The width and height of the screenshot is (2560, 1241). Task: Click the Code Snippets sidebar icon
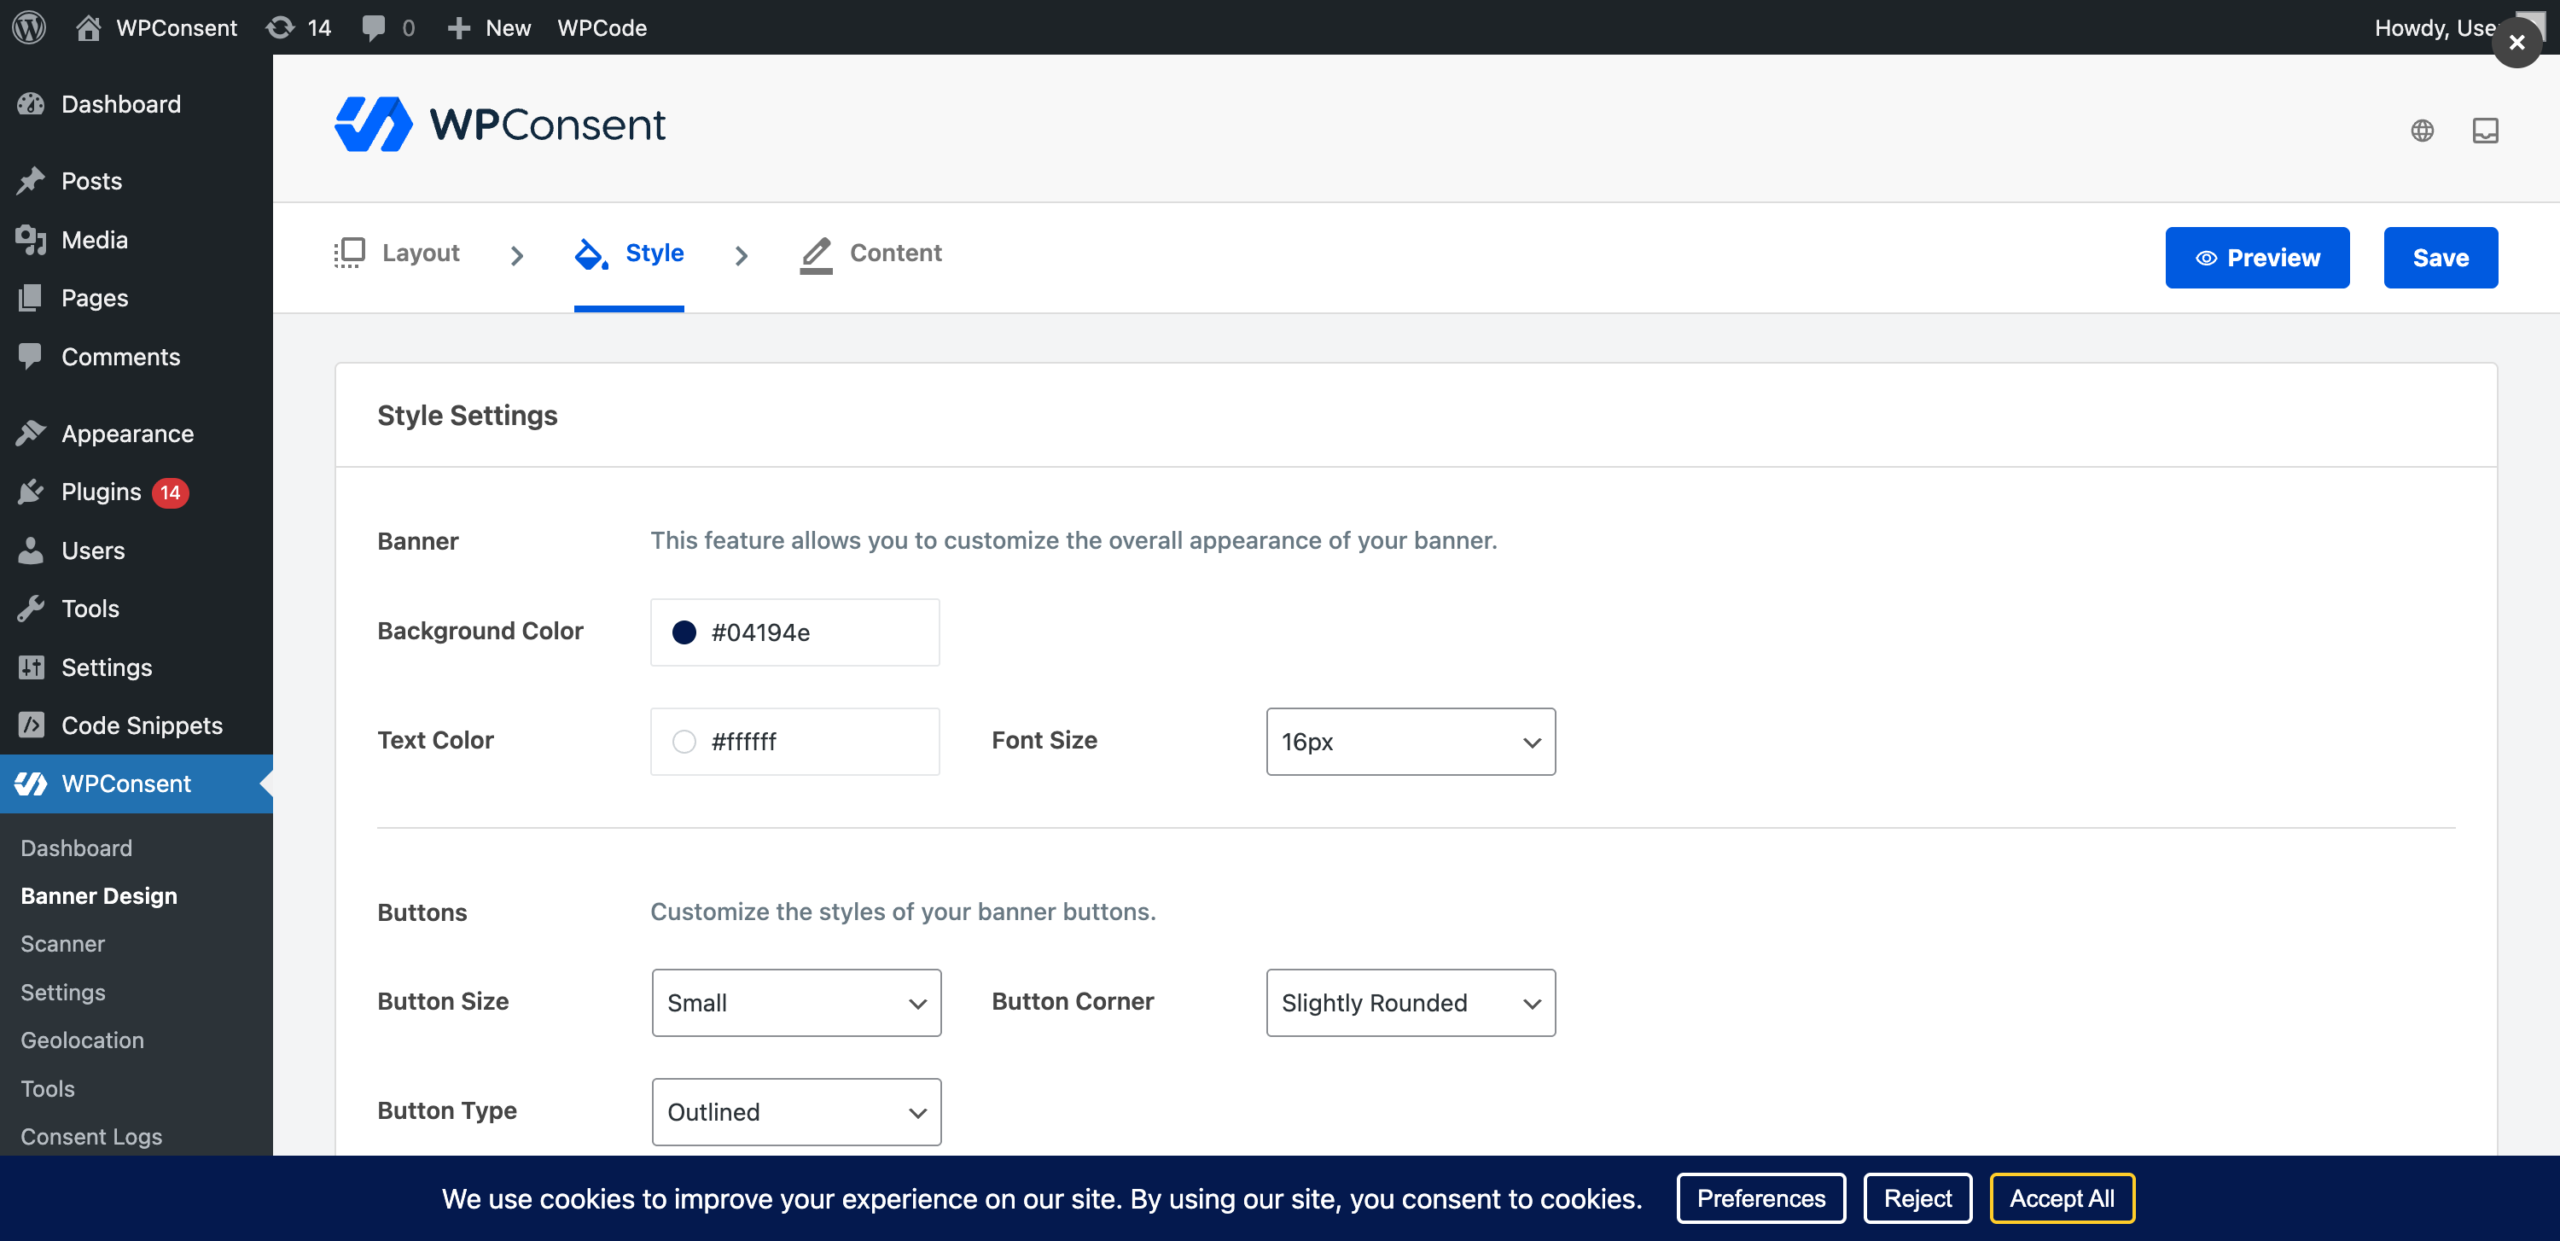[x=31, y=725]
